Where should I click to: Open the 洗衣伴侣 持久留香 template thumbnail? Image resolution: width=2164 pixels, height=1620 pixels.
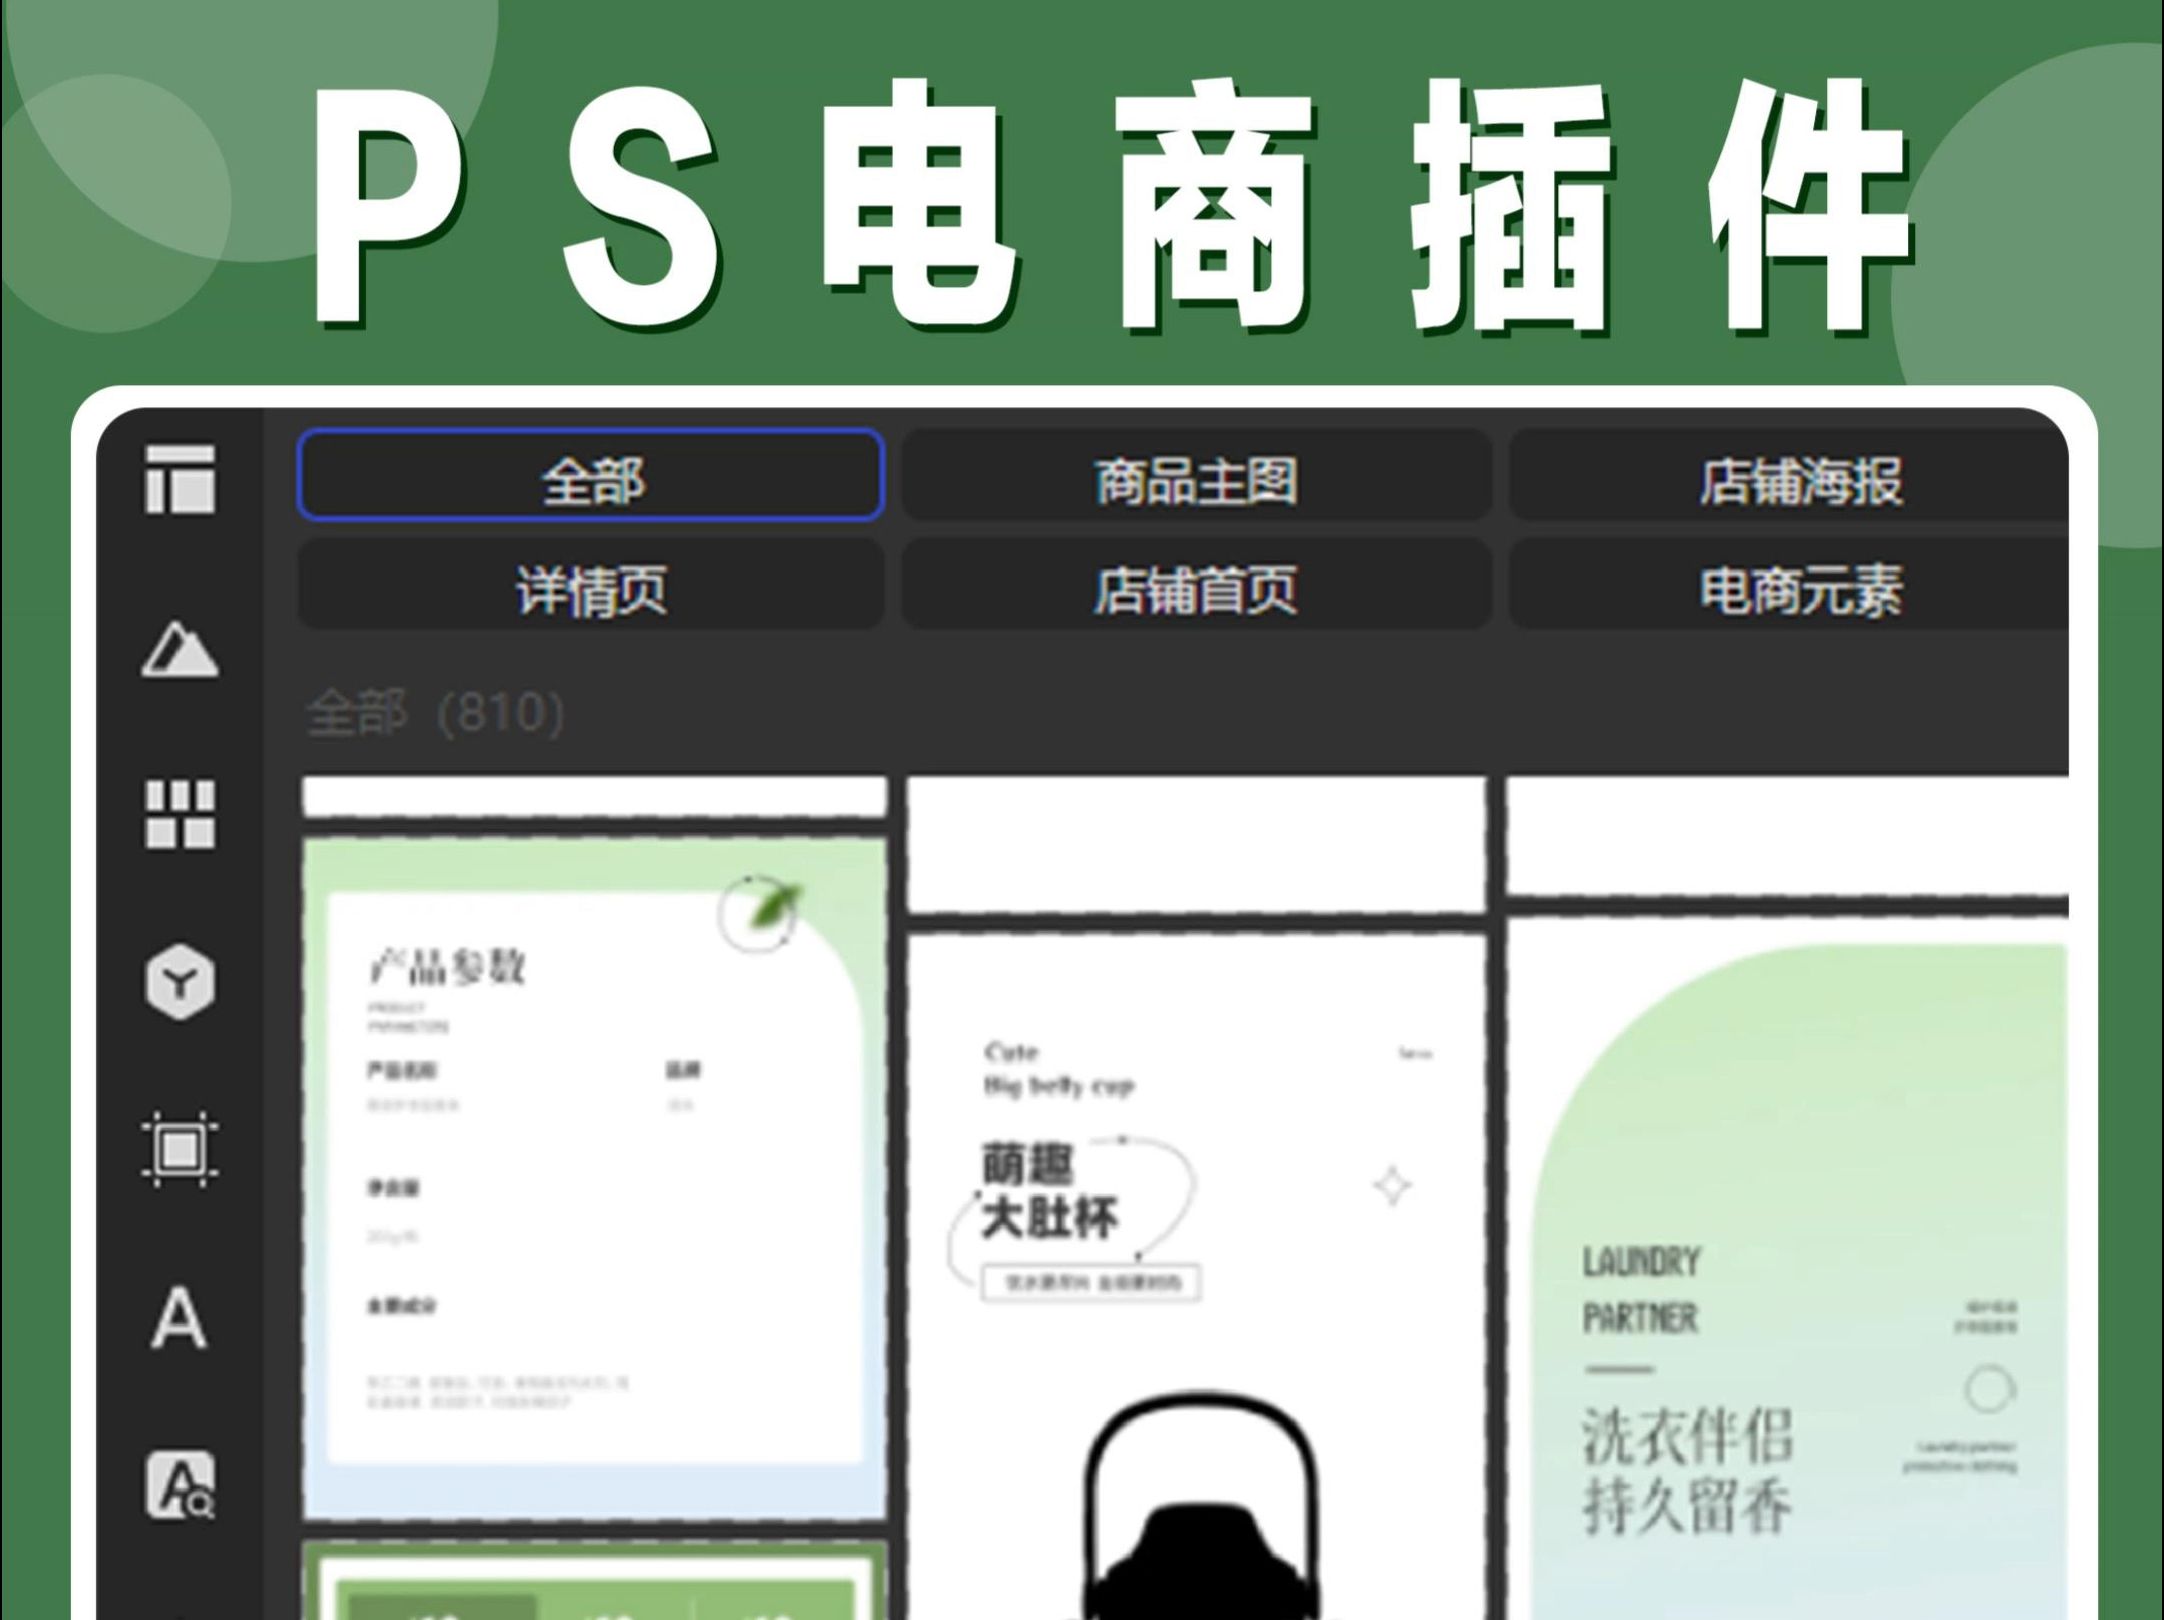[1788, 1270]
